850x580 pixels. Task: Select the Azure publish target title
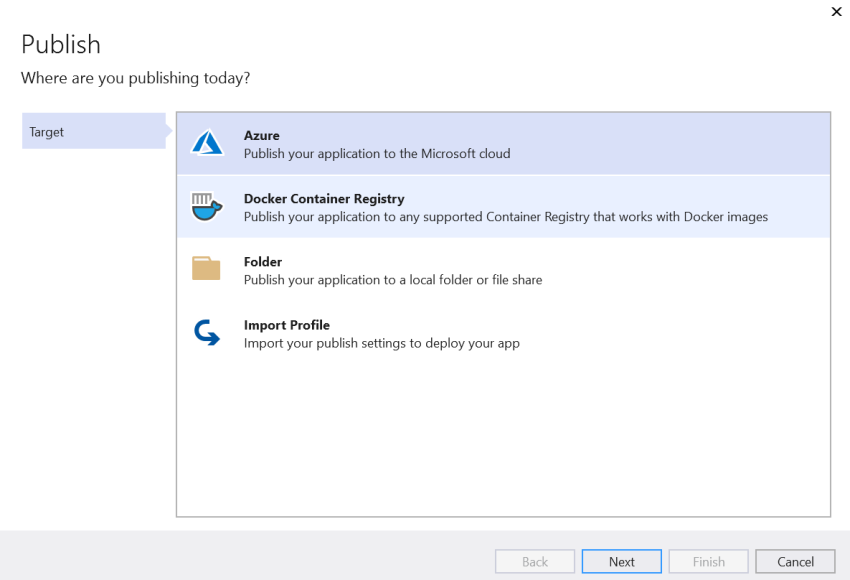coord(262,135)
